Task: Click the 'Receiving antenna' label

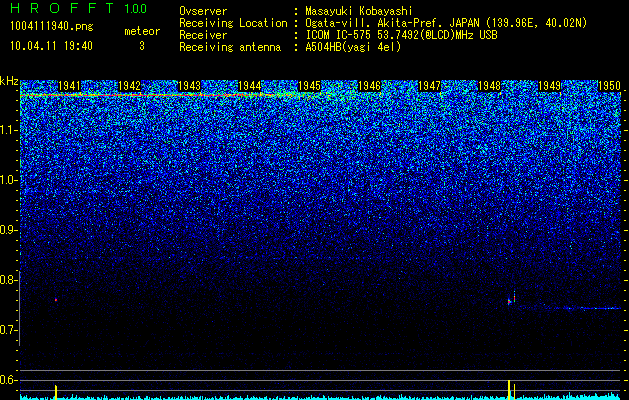Action: 230,47
